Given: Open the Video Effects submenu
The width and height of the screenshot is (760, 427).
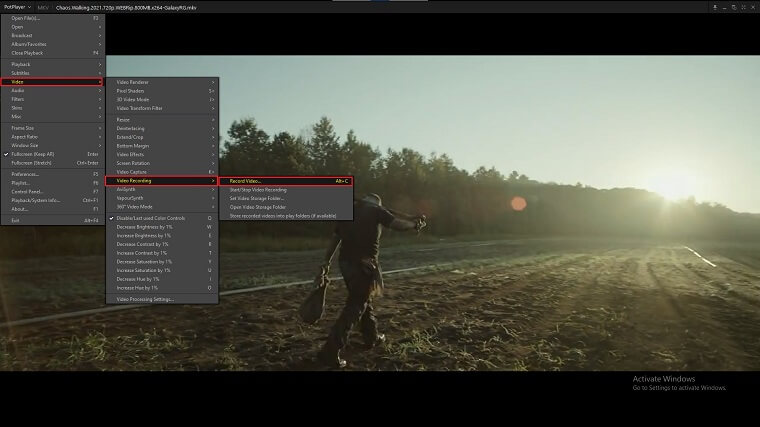Looking at the screenshot, I should 162,155.
